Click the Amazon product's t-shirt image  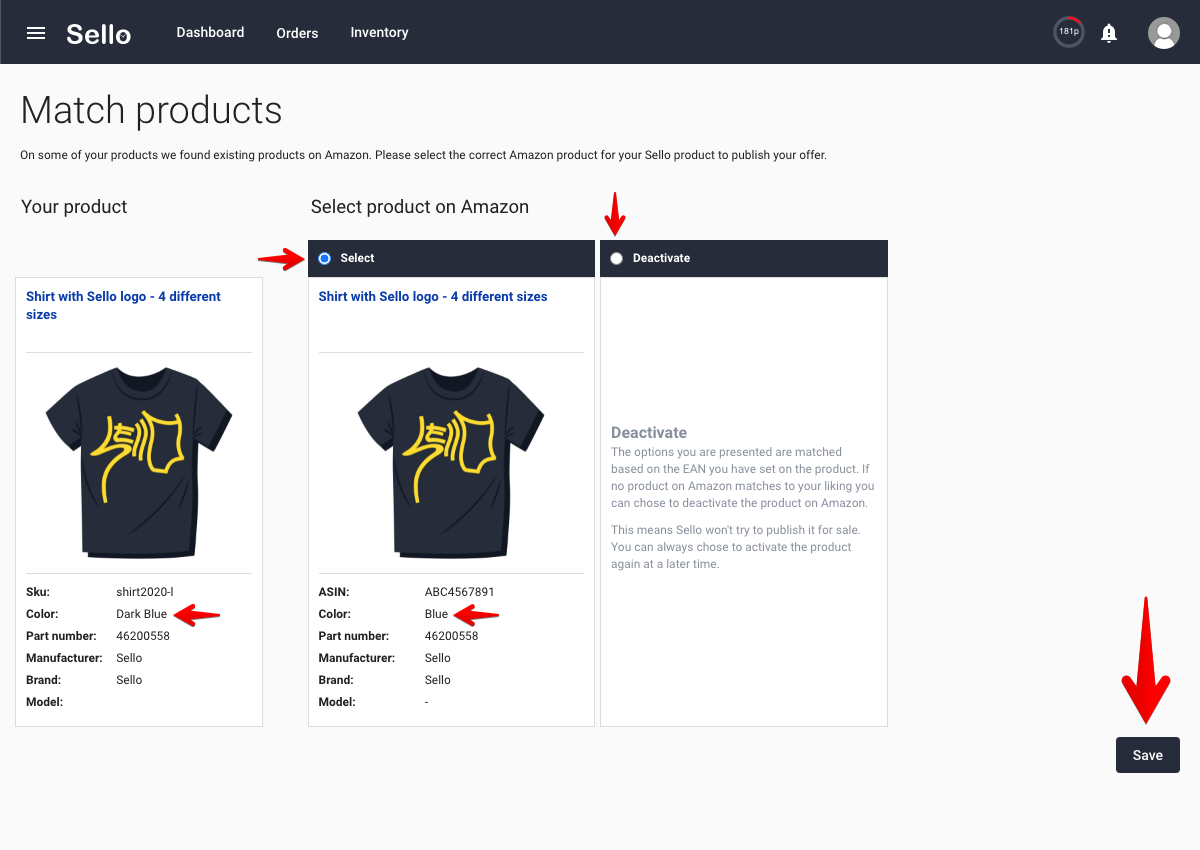[x=451, y=462]
